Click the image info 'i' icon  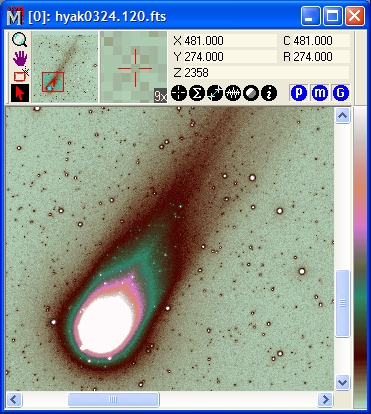click(x=269, y=93)
